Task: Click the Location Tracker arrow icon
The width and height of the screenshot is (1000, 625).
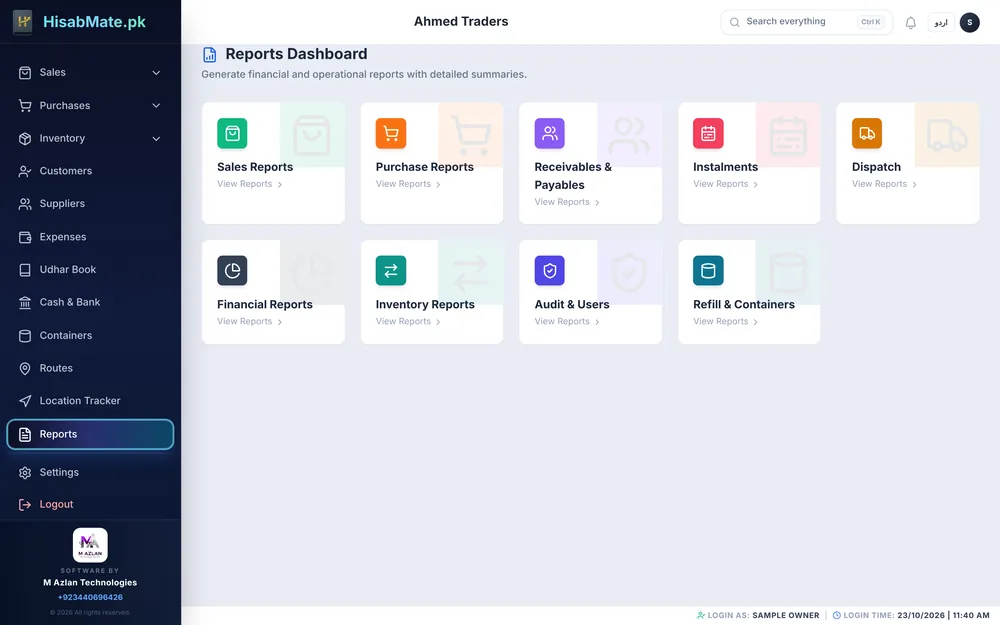Action: 25,401
